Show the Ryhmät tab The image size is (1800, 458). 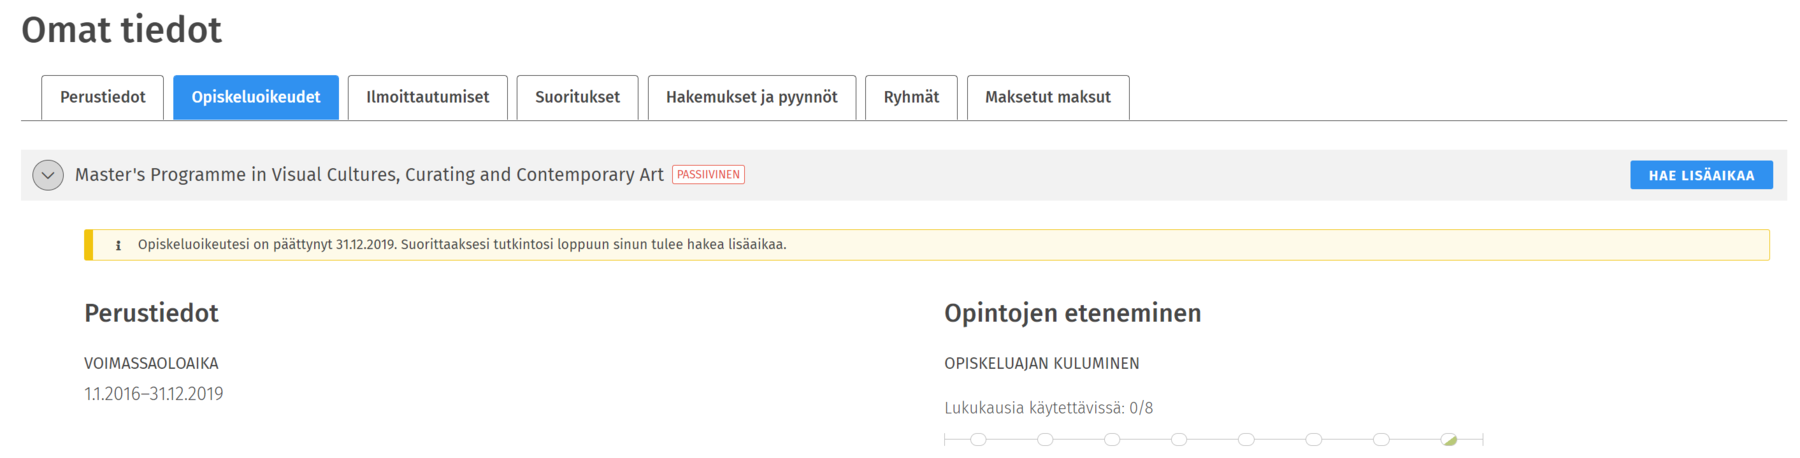click(911, 97)
